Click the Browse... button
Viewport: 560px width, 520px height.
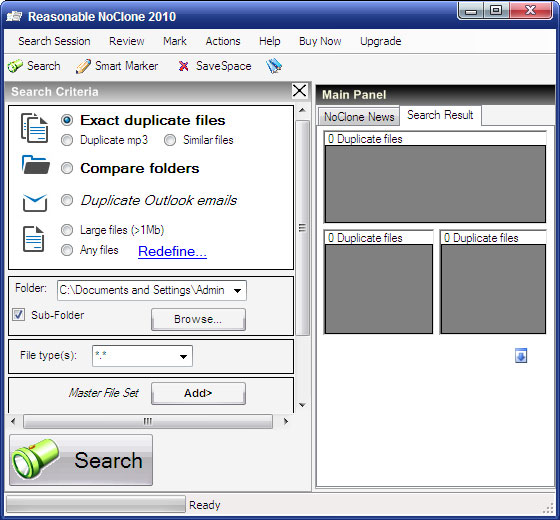point(198,319)
